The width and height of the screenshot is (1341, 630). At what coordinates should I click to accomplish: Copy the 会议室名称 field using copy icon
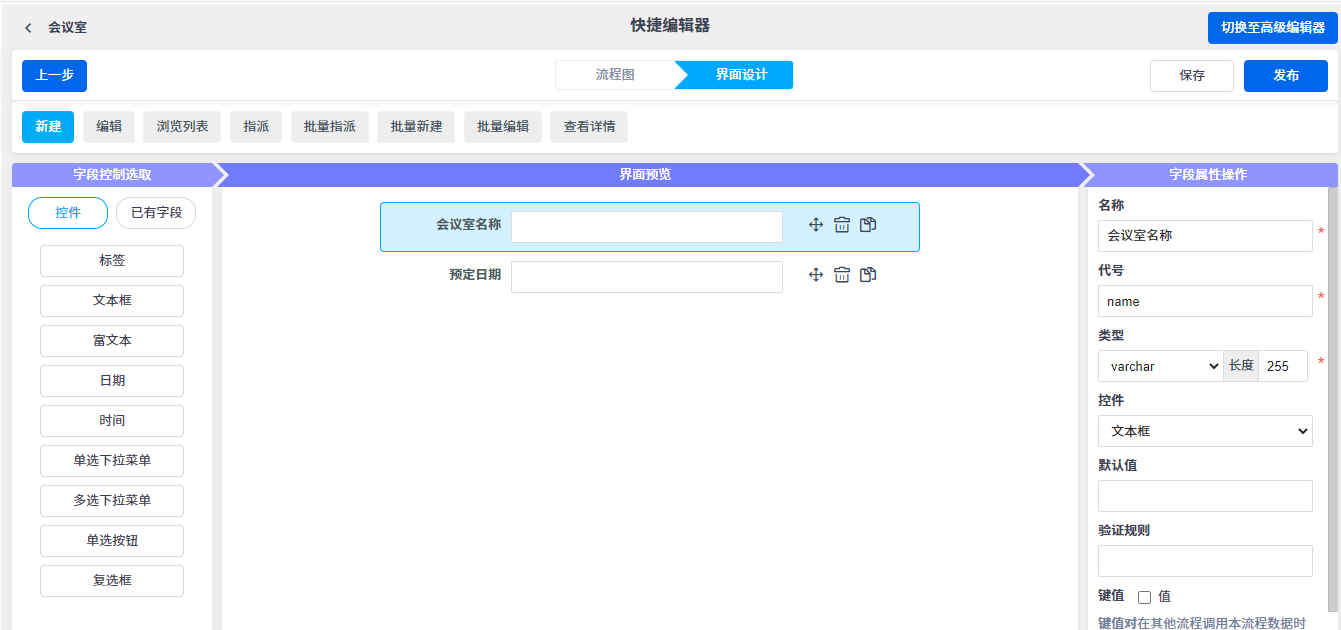point(868,225)
